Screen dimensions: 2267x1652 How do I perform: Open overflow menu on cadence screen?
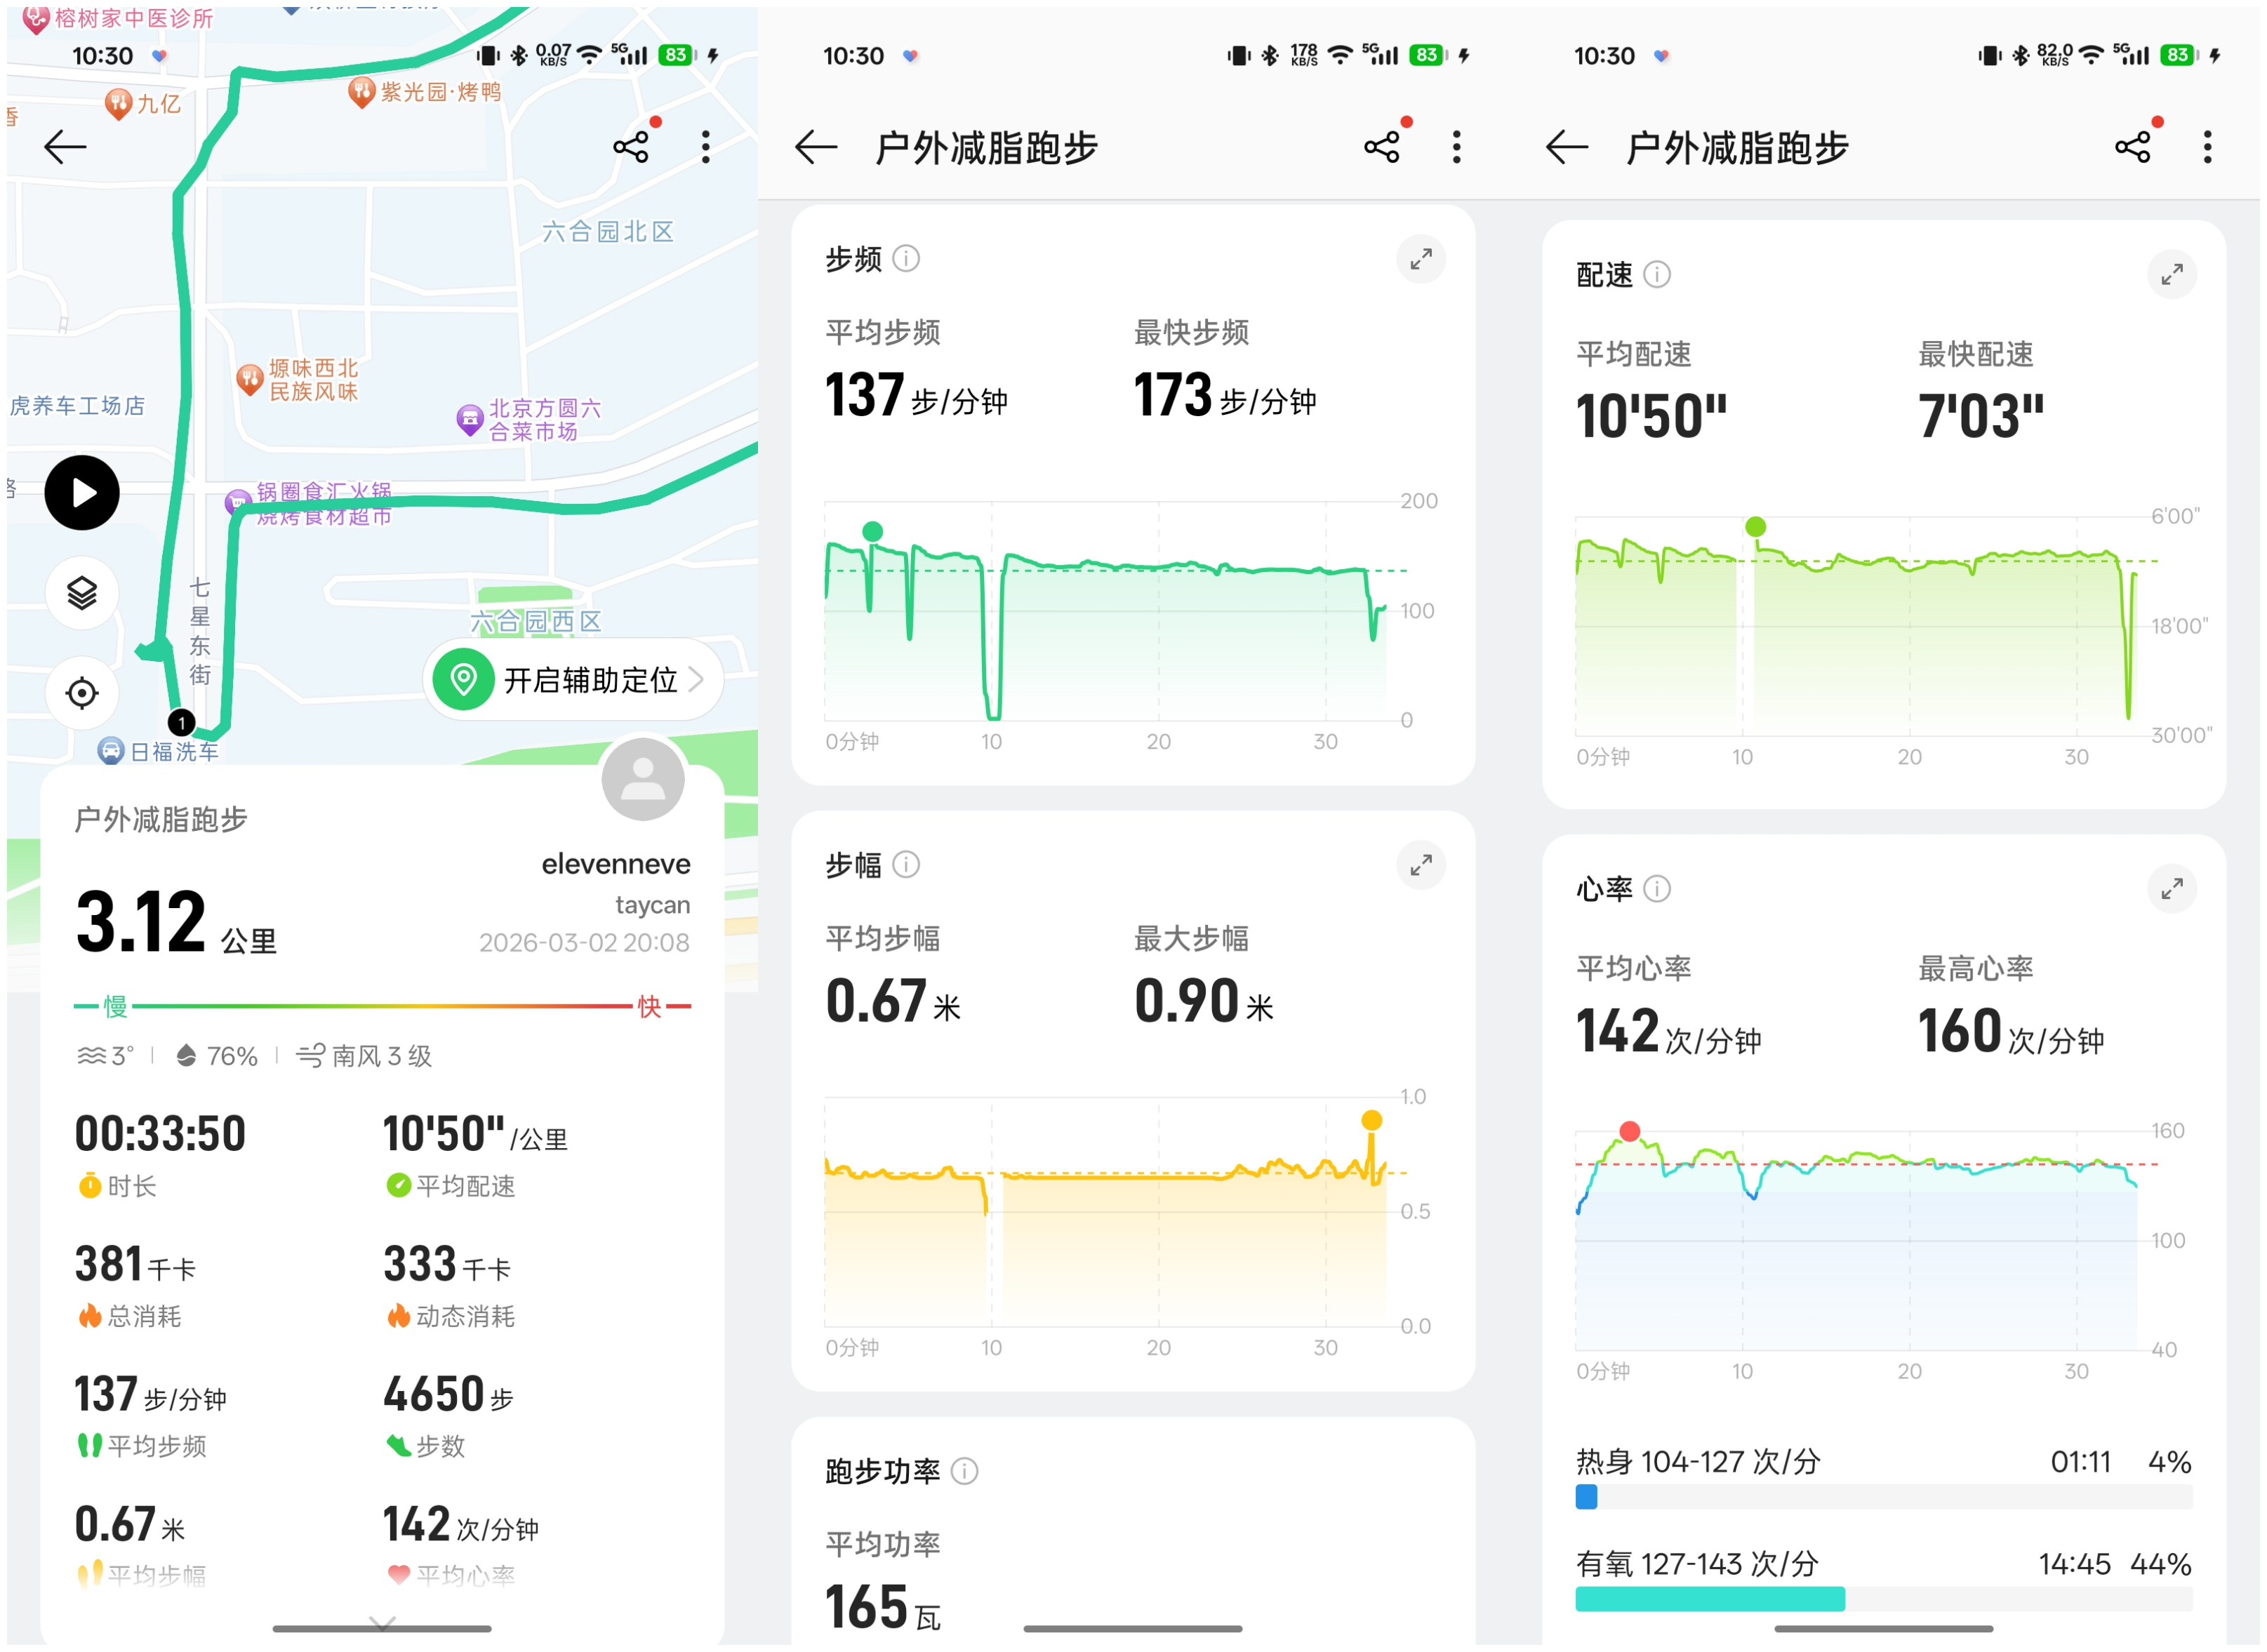click(x=1456, y=147)
